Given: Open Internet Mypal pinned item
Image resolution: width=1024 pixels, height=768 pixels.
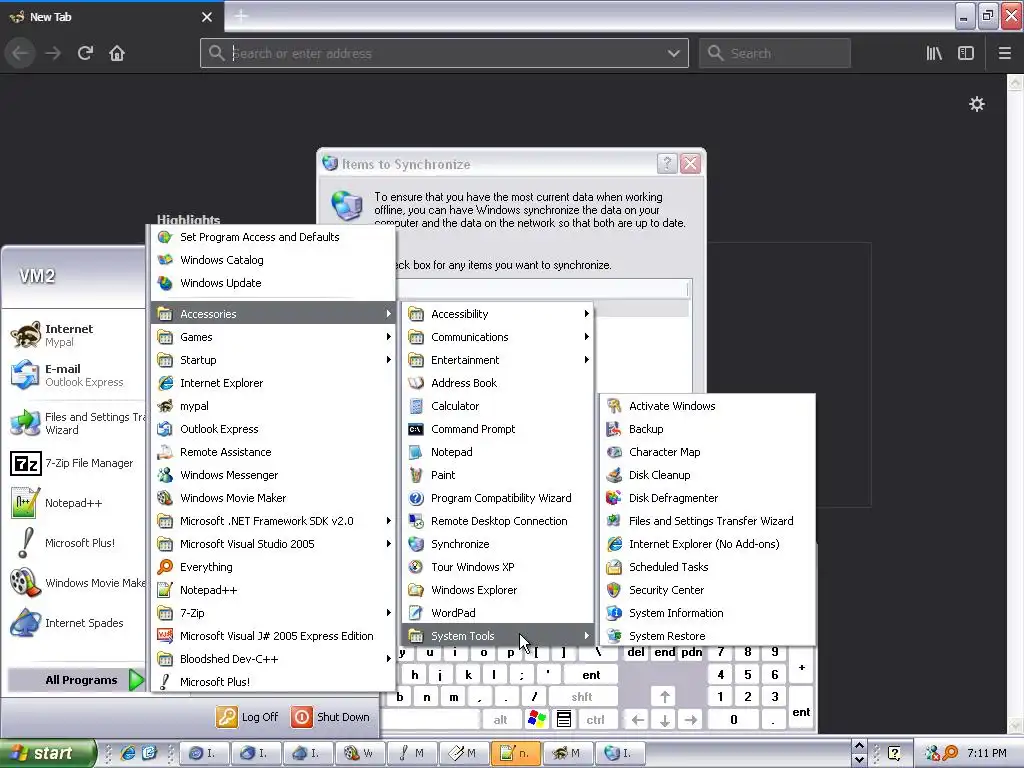Looking at the screenshot, I should click(74, 335).
